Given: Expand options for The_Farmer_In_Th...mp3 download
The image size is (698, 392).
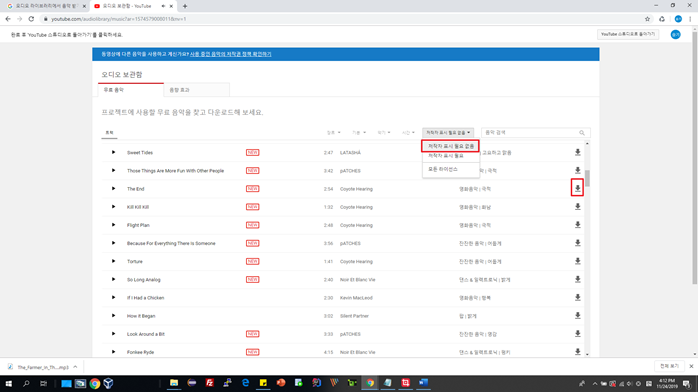Looking at the screenshot, I should click(75, 367).
